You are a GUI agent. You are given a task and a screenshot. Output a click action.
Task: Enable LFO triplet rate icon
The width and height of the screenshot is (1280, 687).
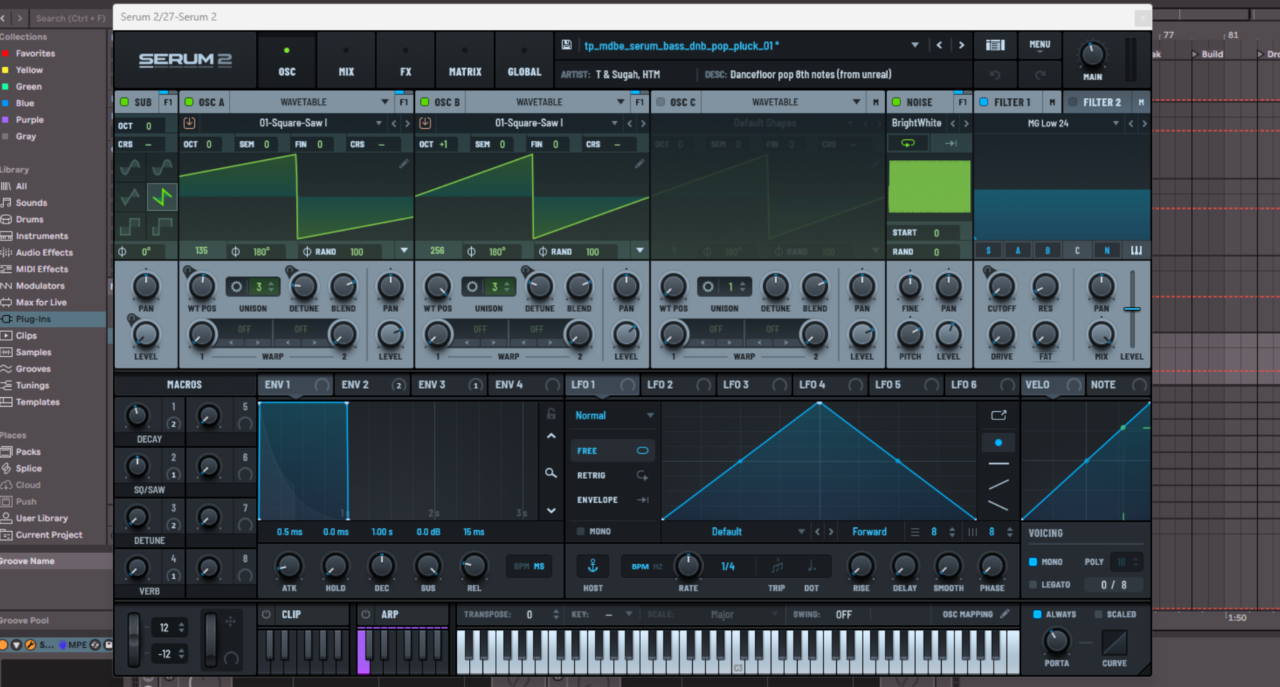(x=777, y=566)
